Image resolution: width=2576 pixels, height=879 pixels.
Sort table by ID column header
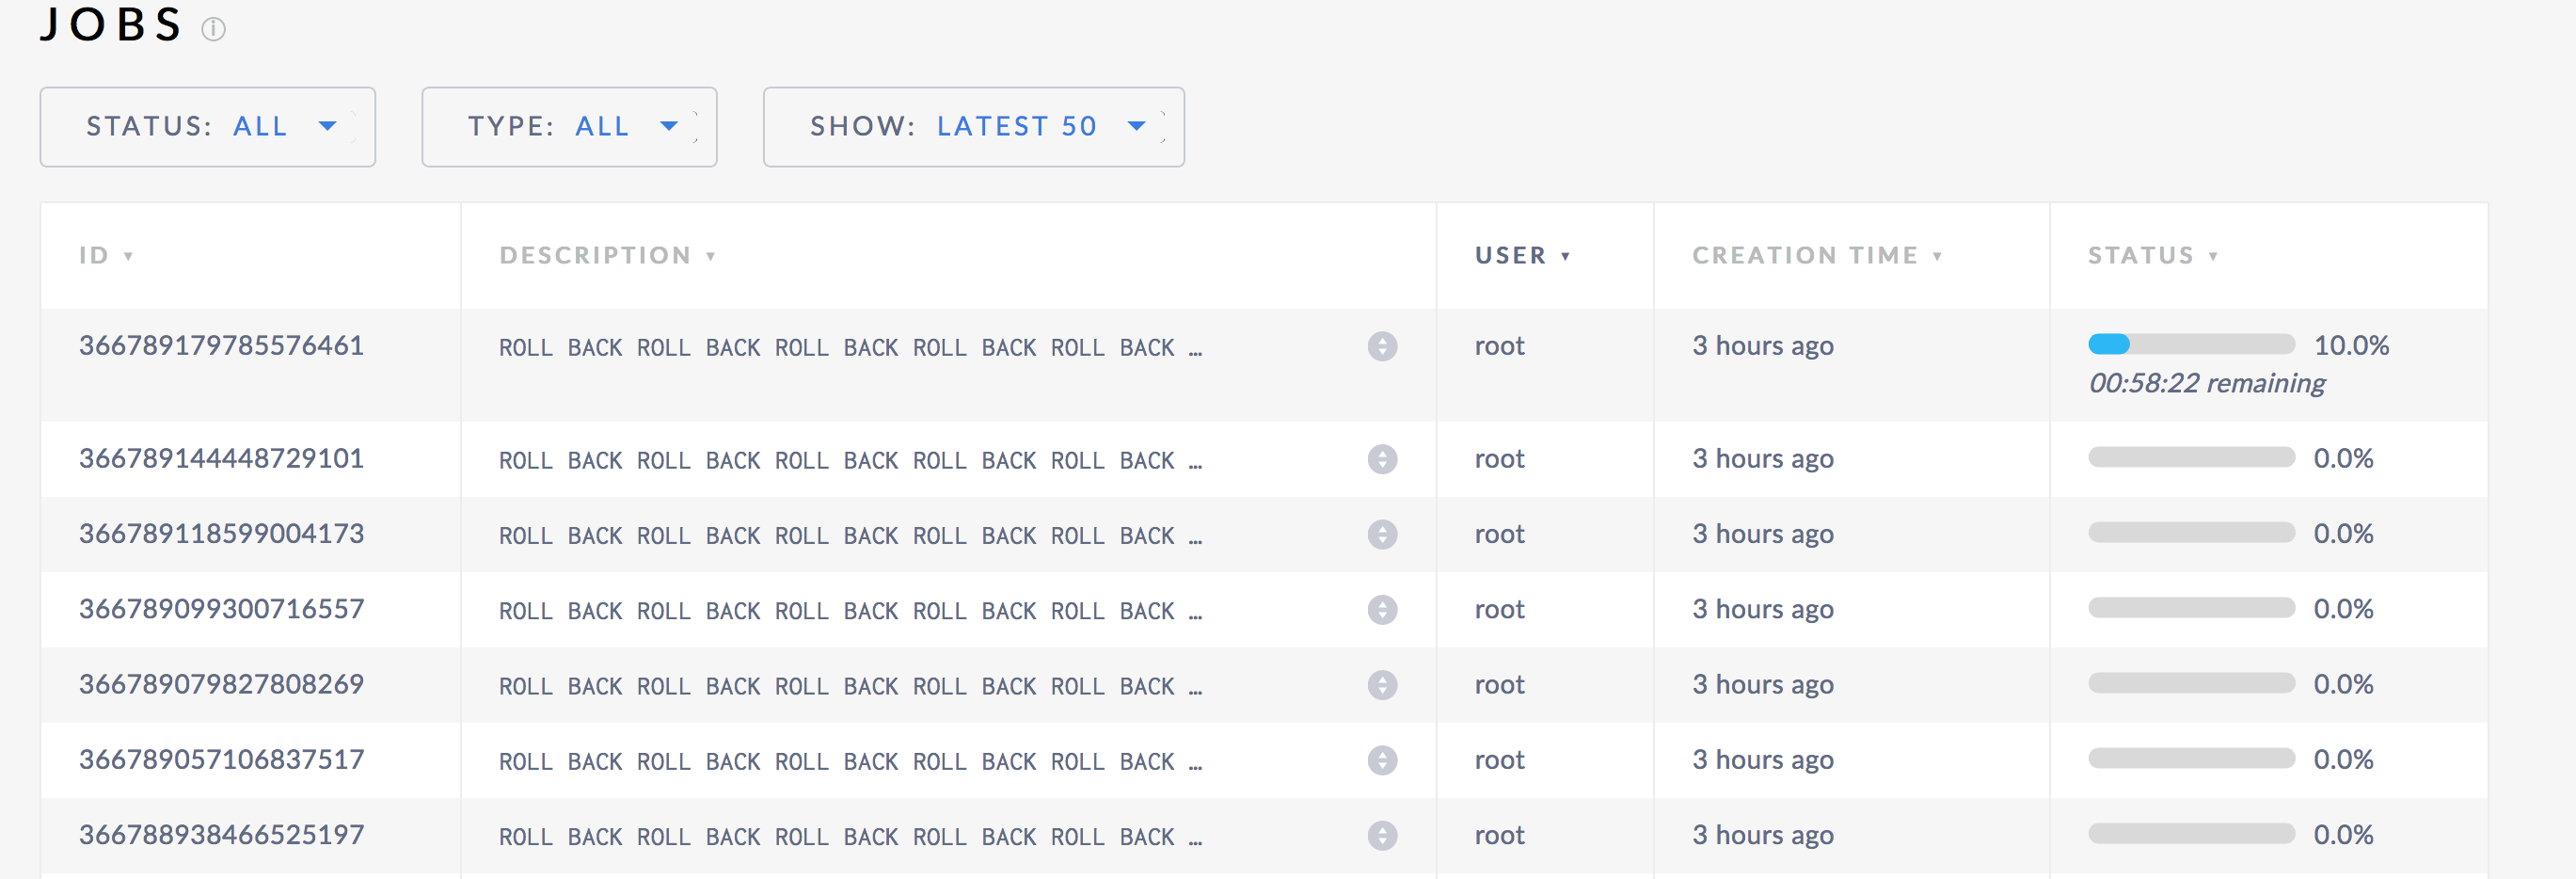tap(106, 256)
